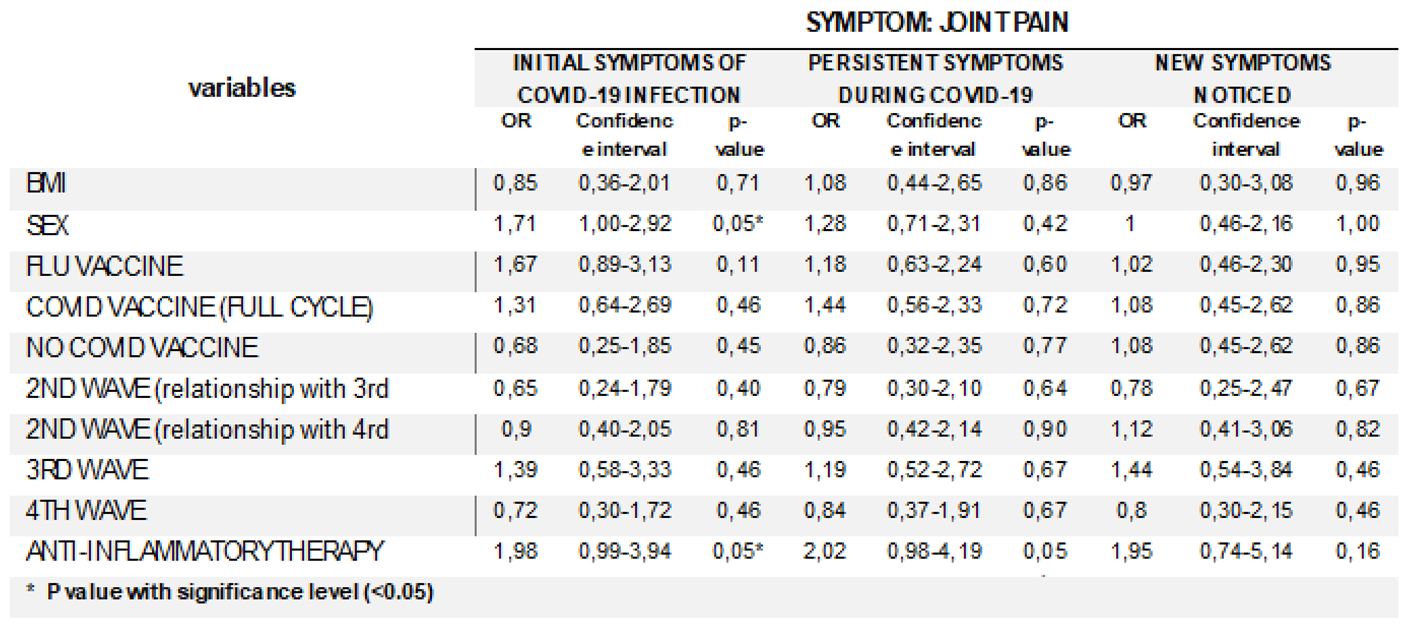Click the 4TH WAVE row label

tap(87, 511)
